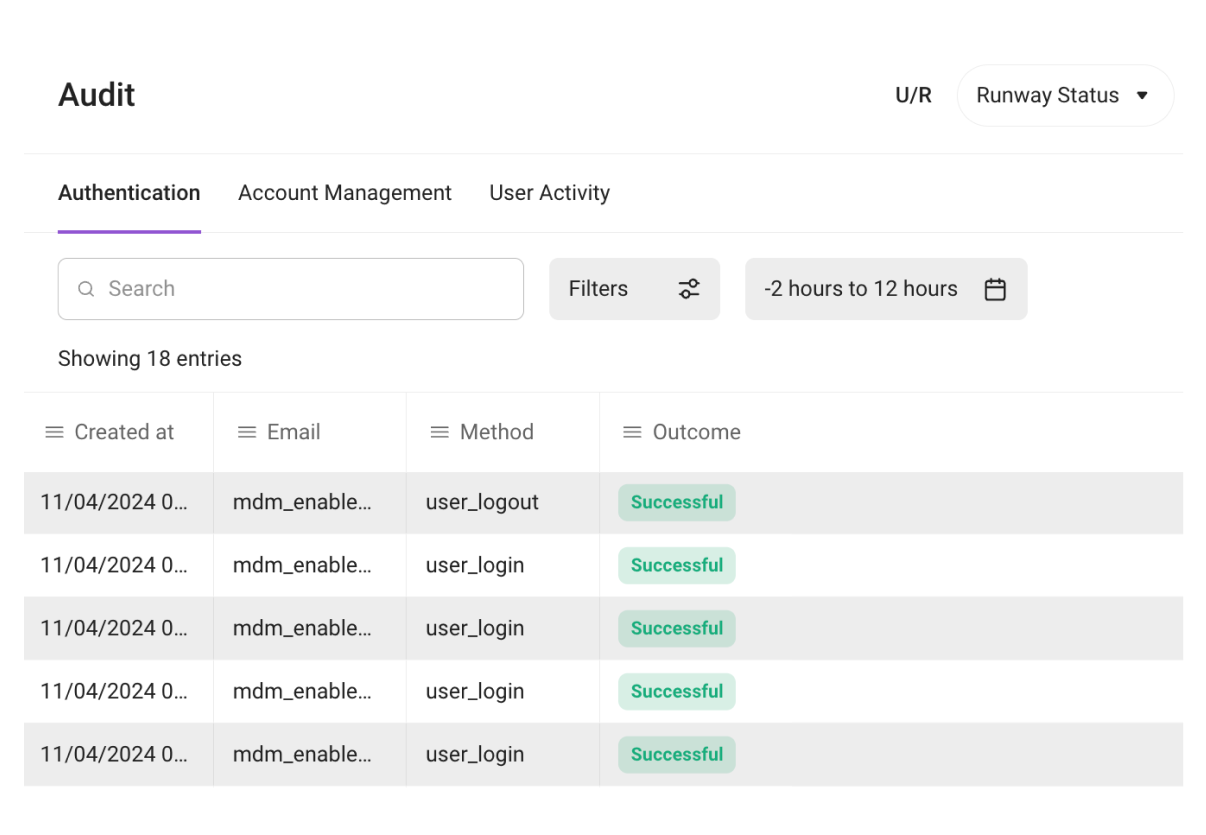Click the Runway Status caret arrow
1206x835 pixels.
point(1142,96)
